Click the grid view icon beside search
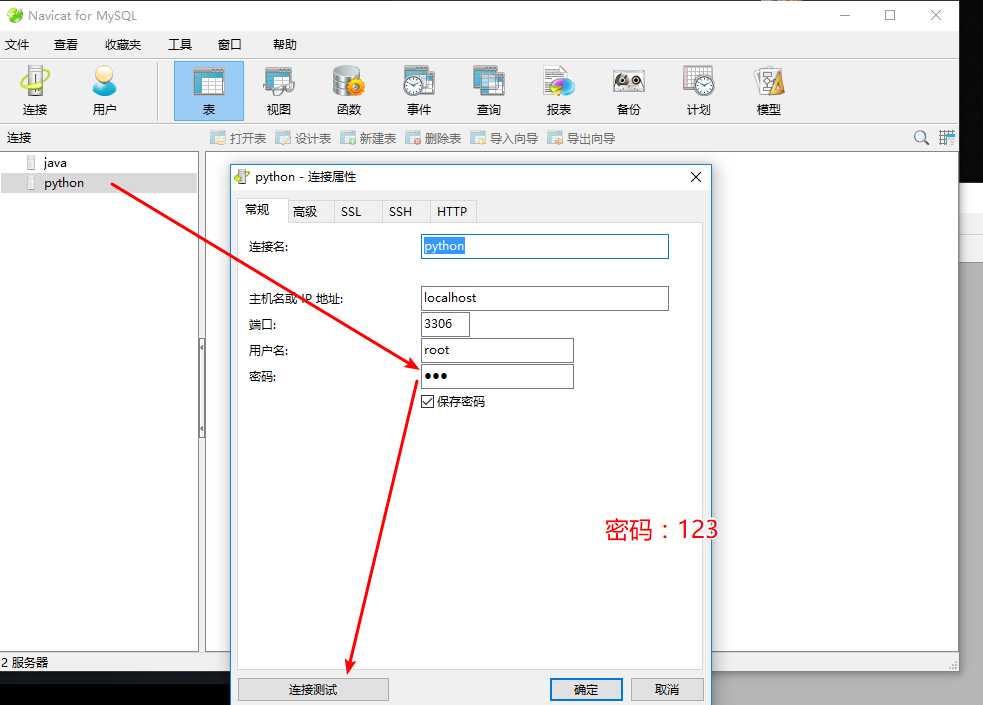 click(947, 138)
